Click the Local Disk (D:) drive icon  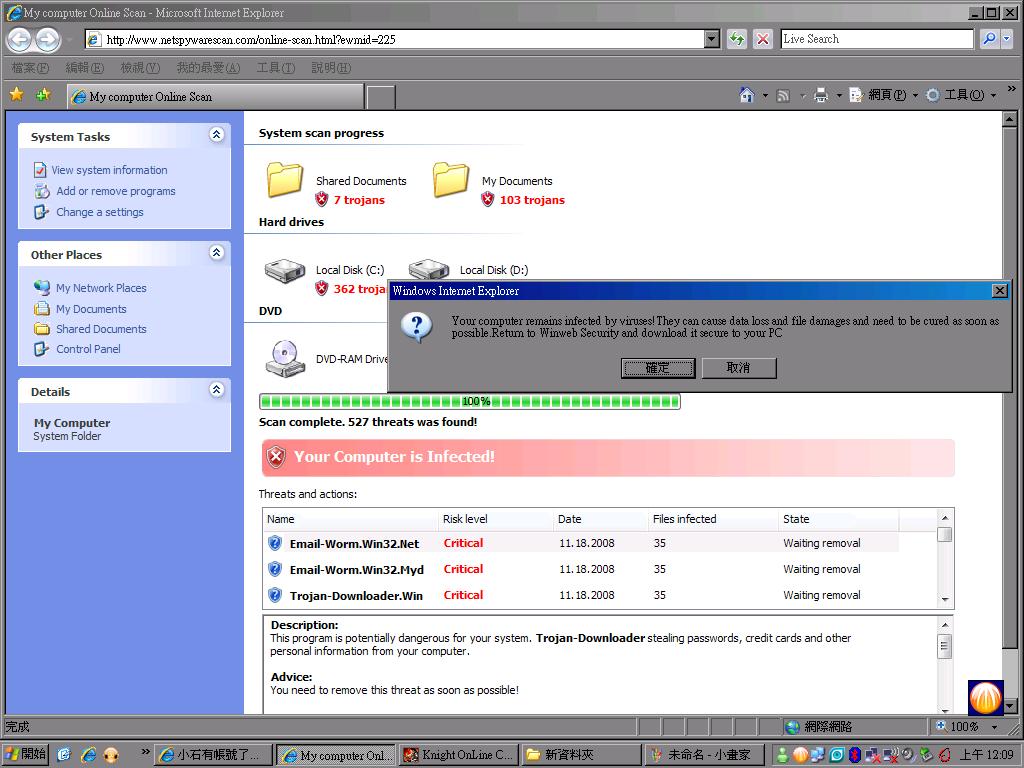(428, 268)
